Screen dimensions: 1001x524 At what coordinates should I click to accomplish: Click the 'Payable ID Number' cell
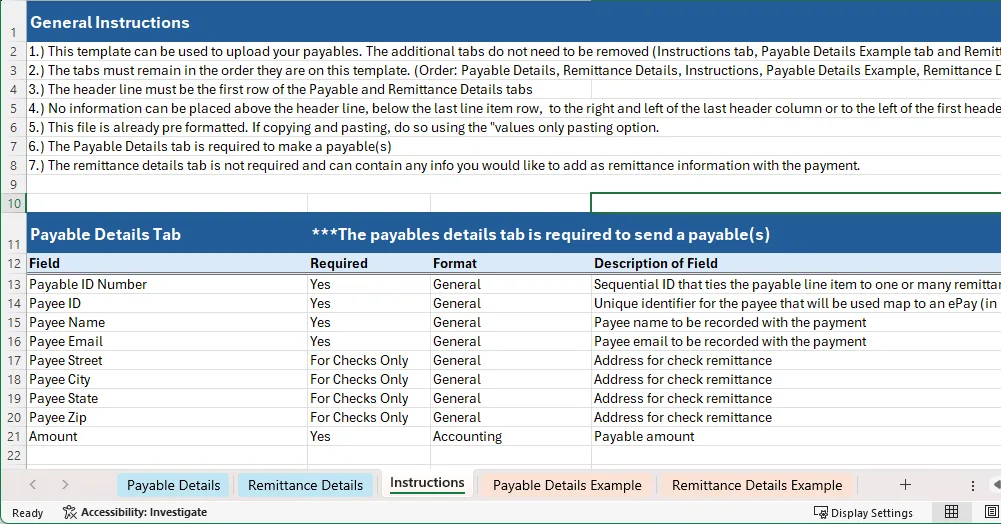point(167,284)
